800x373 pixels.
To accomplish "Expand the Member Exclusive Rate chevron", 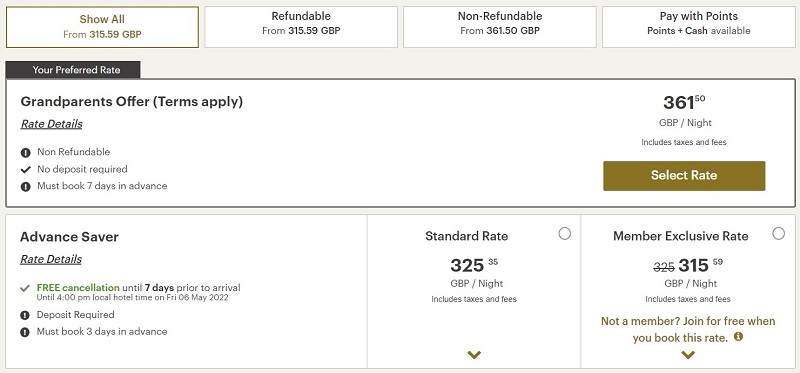I will (x=688, y=355).
